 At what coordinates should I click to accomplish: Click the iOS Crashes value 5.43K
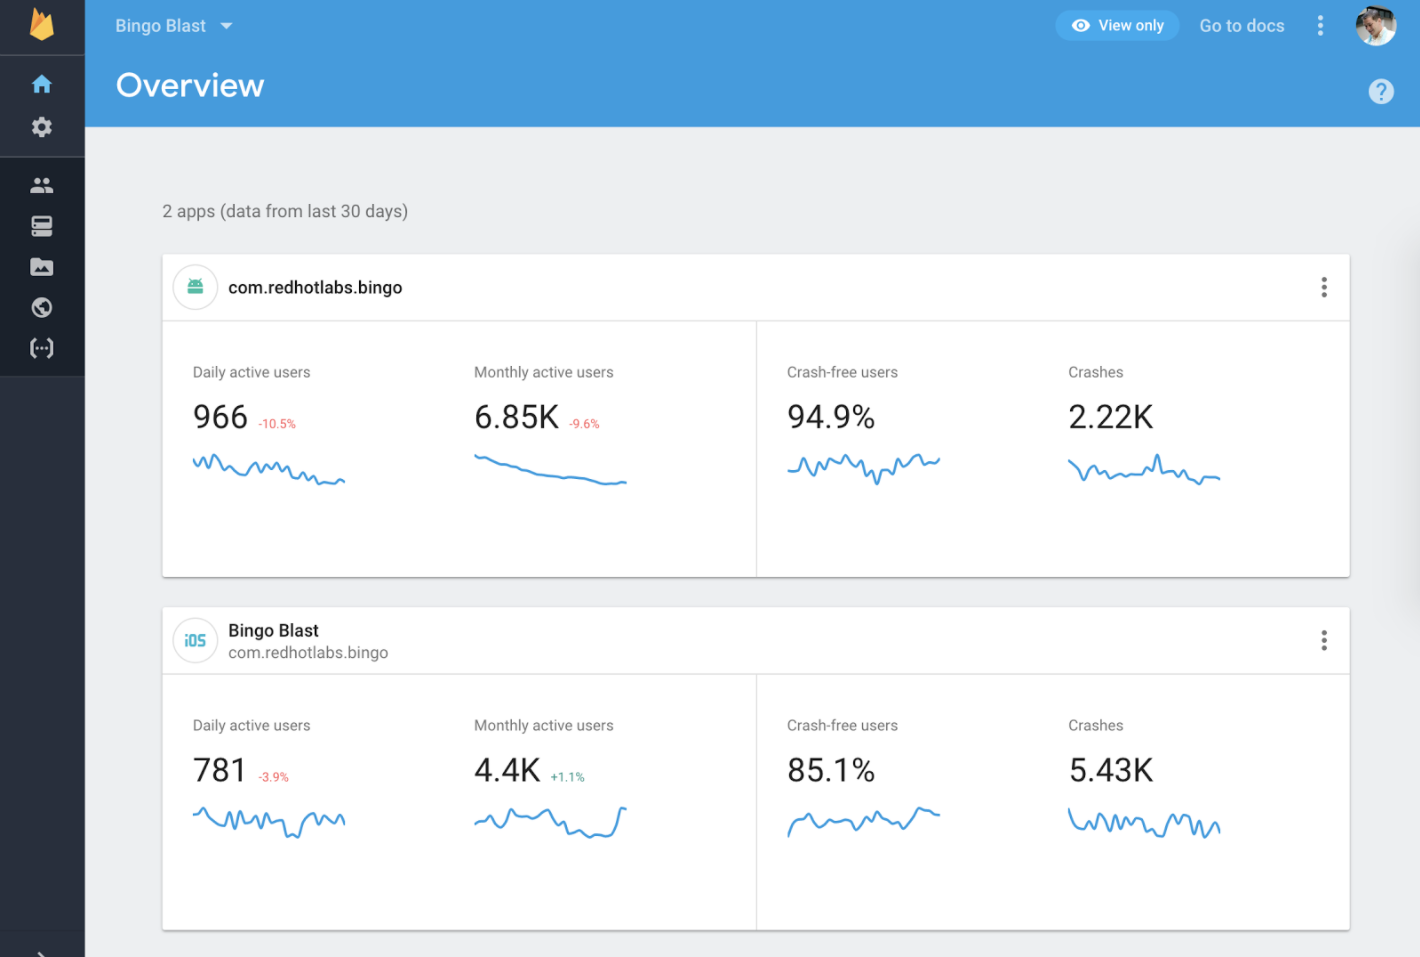coord(1111,770)
